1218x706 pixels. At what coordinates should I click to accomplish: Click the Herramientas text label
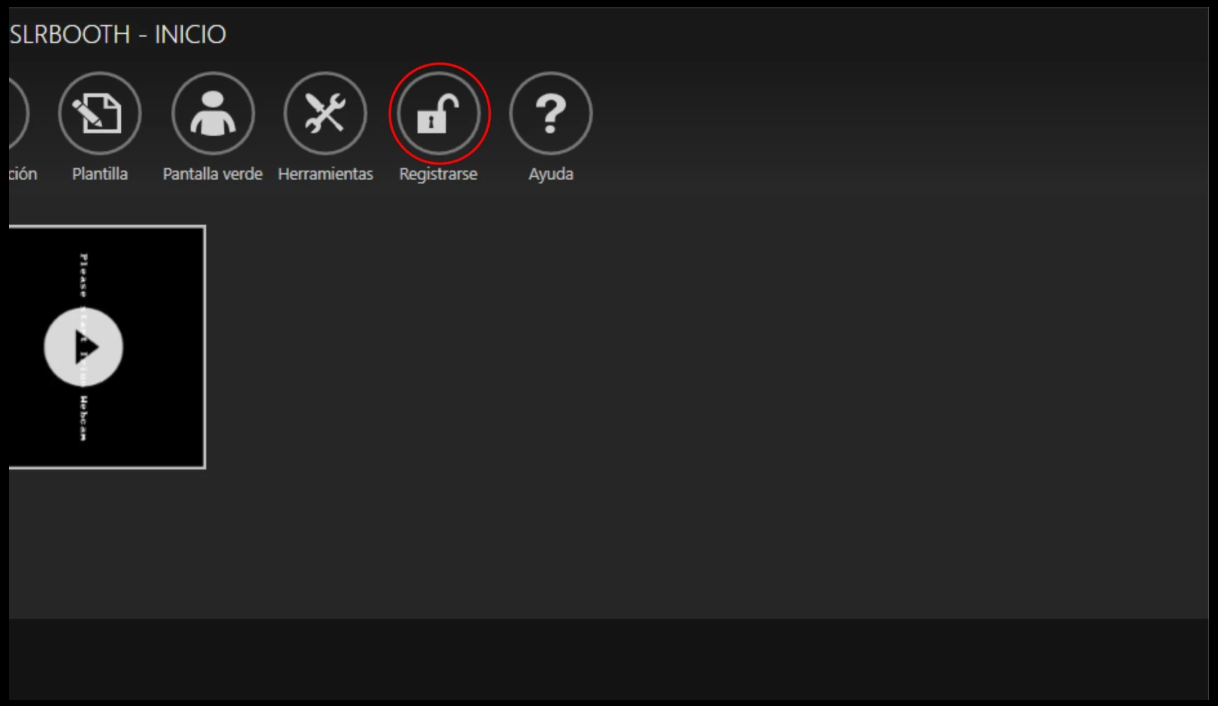tap(325, 174)
